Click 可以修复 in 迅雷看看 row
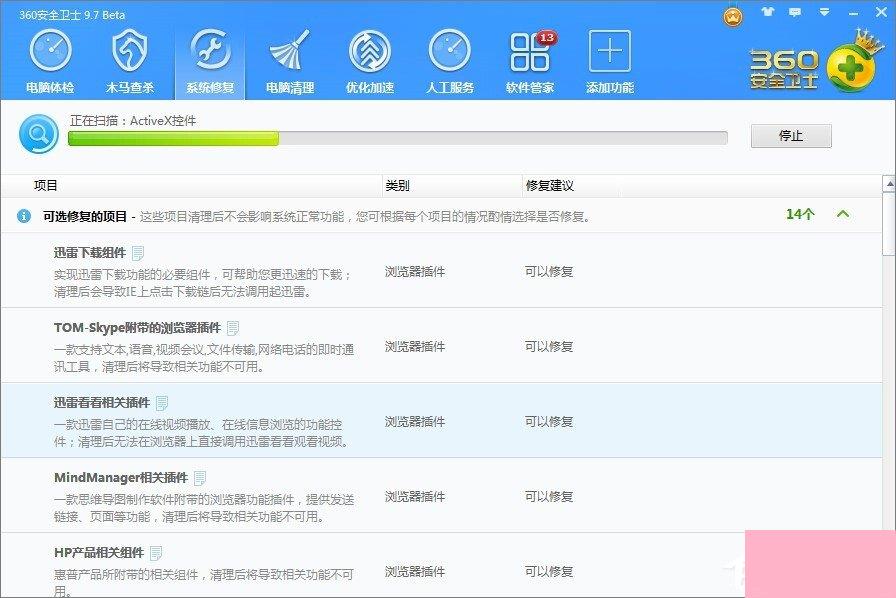This screenshot has width=896, height=598. tap(549, 421)
